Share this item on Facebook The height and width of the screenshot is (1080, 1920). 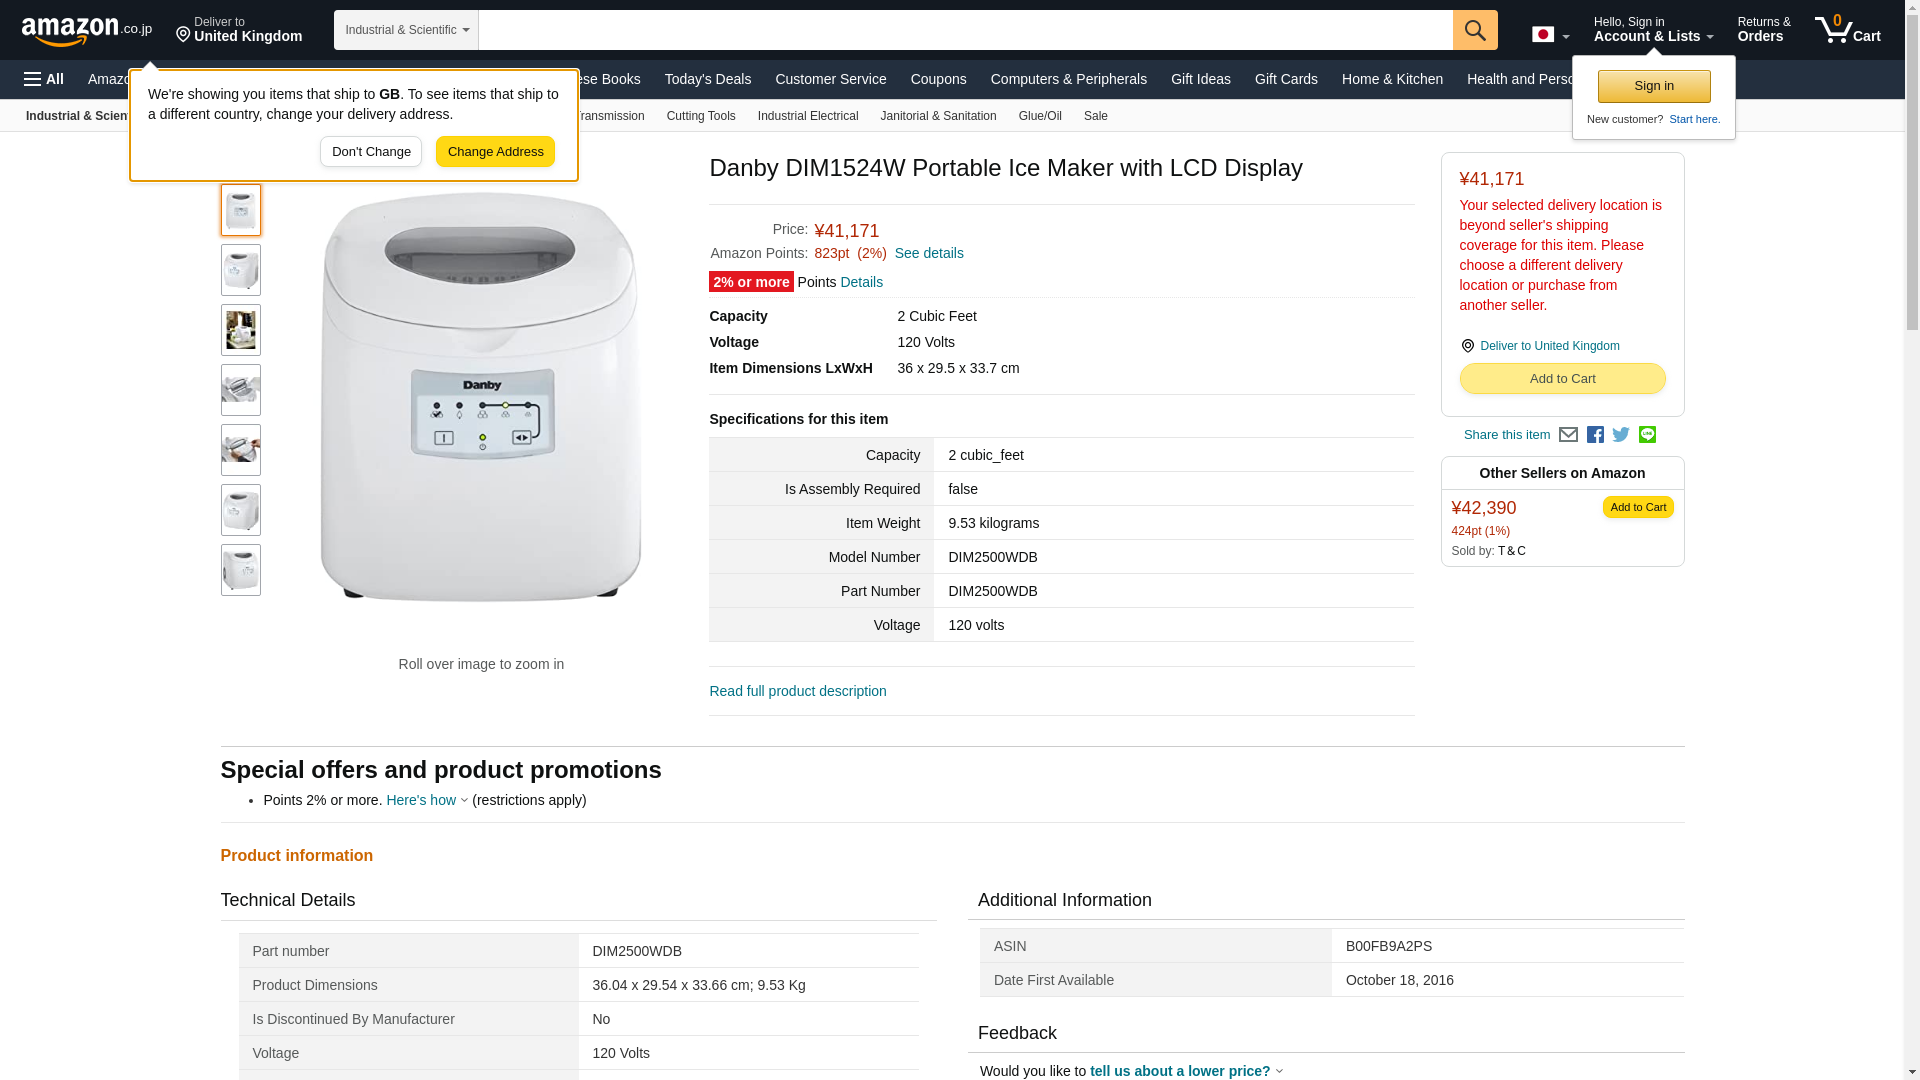pyautogui.click(x=1595, y=435)
